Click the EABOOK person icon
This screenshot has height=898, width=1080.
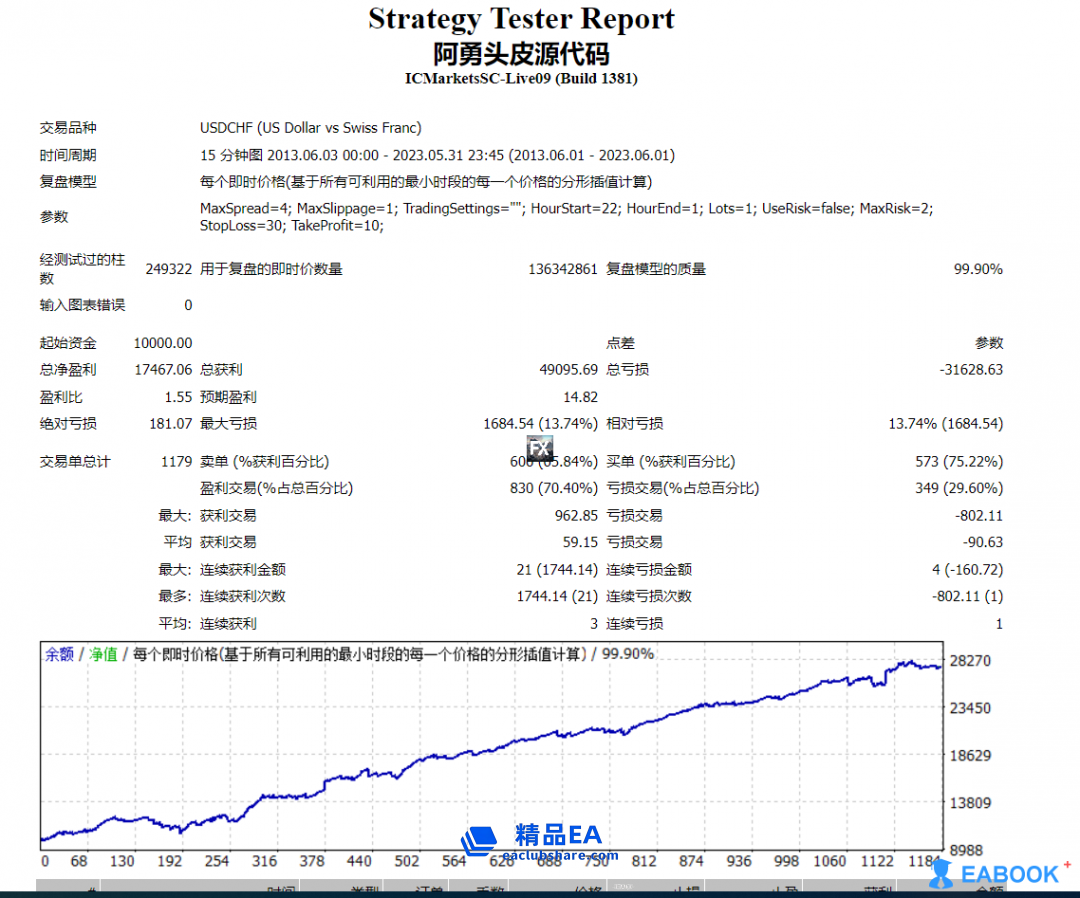click(x=940, y=874)
